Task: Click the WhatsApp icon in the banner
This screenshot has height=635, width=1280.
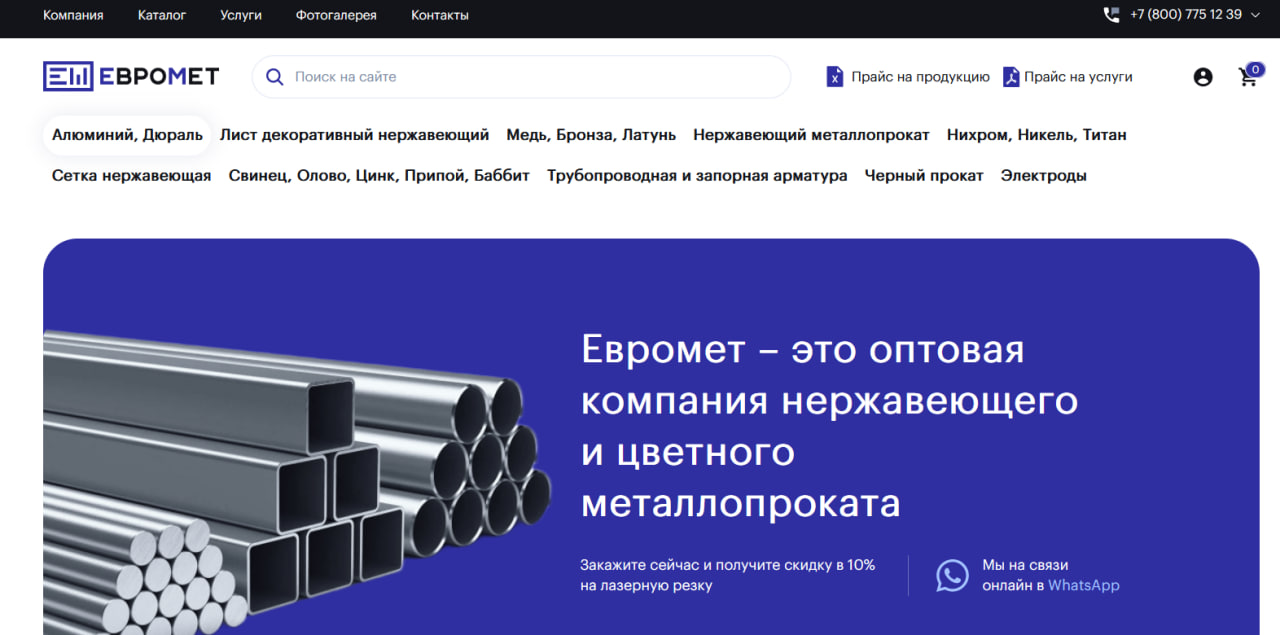Action: 952,575
